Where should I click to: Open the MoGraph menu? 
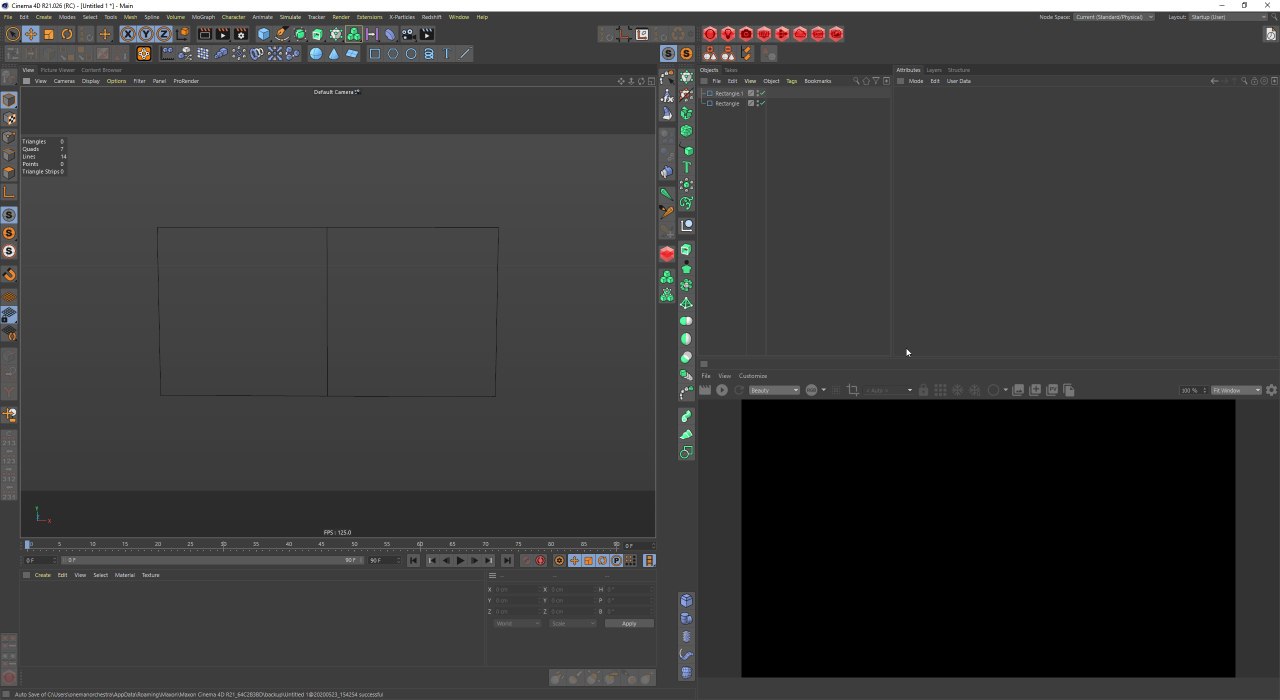coord(203,17)
